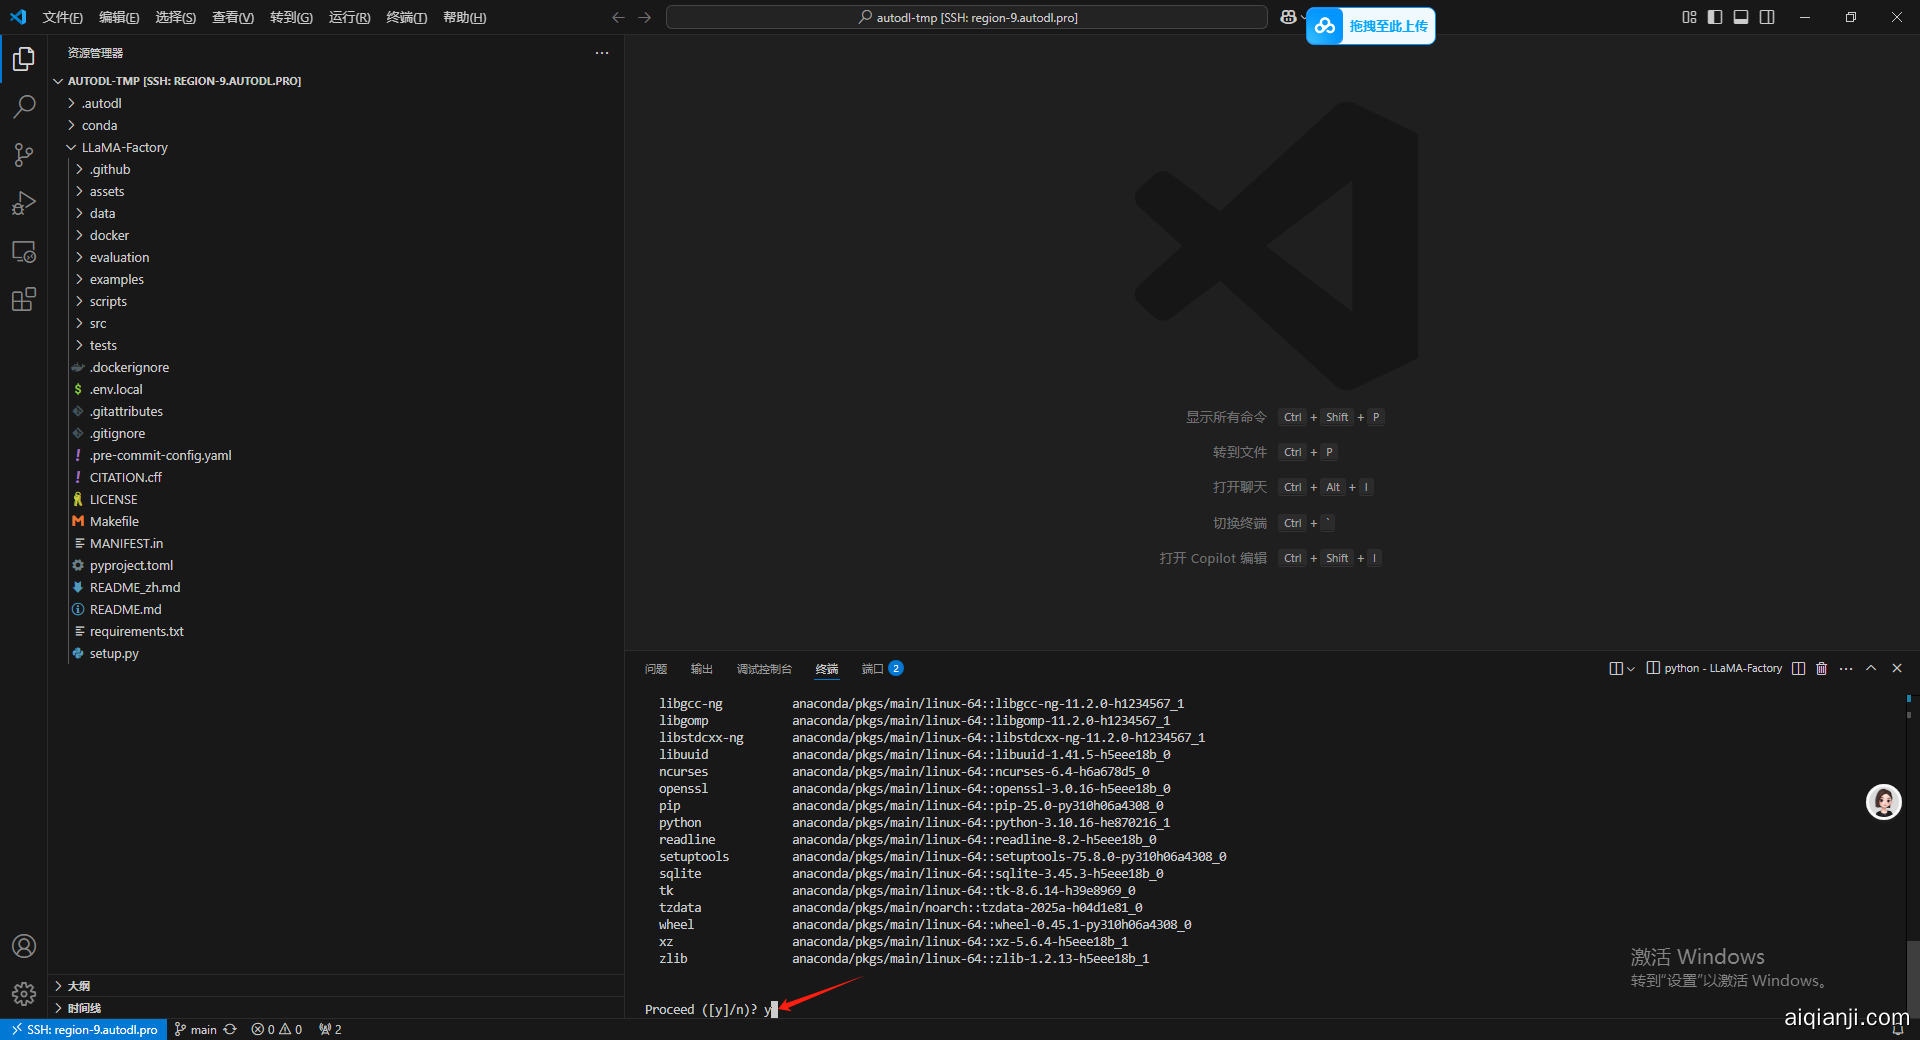This screenshot has width=1920, height=1040.
Task: Click the main branch status item
Action: click(x=196, y=1029)
